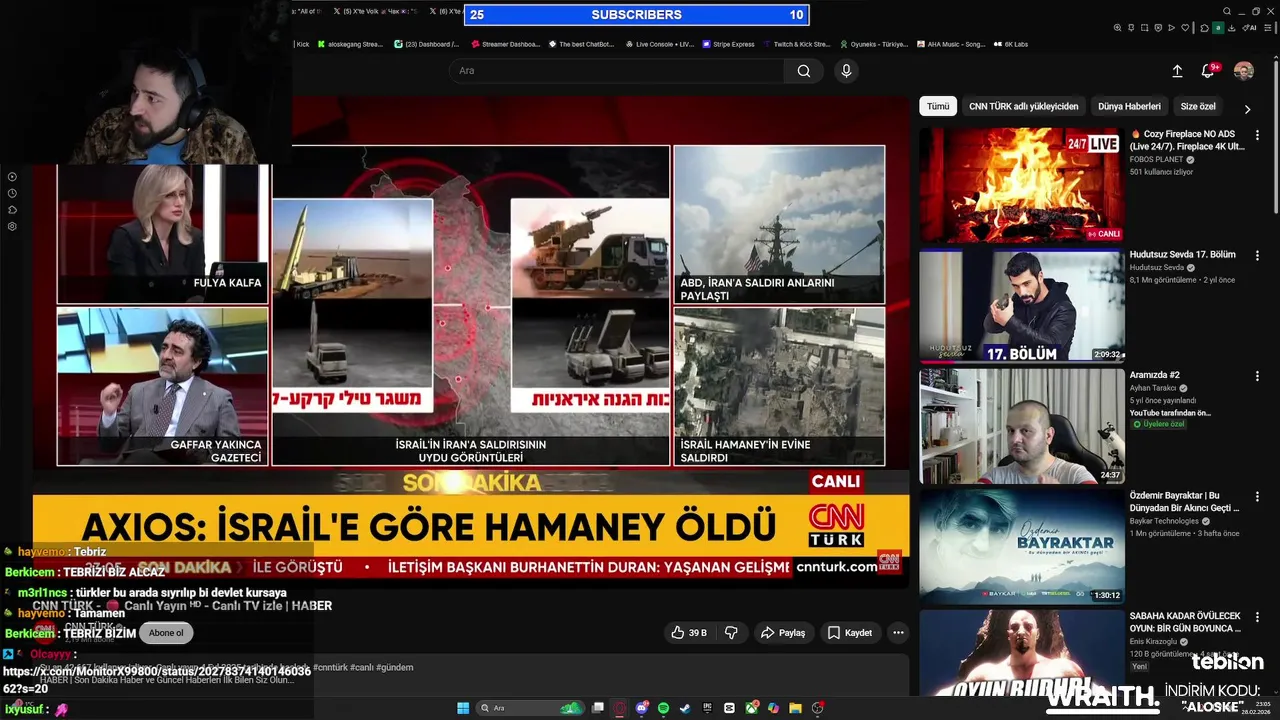Click #gündem hashtag in description
Image resolution: width=1280 pixels, height=720 pixels.
[395, 667]
